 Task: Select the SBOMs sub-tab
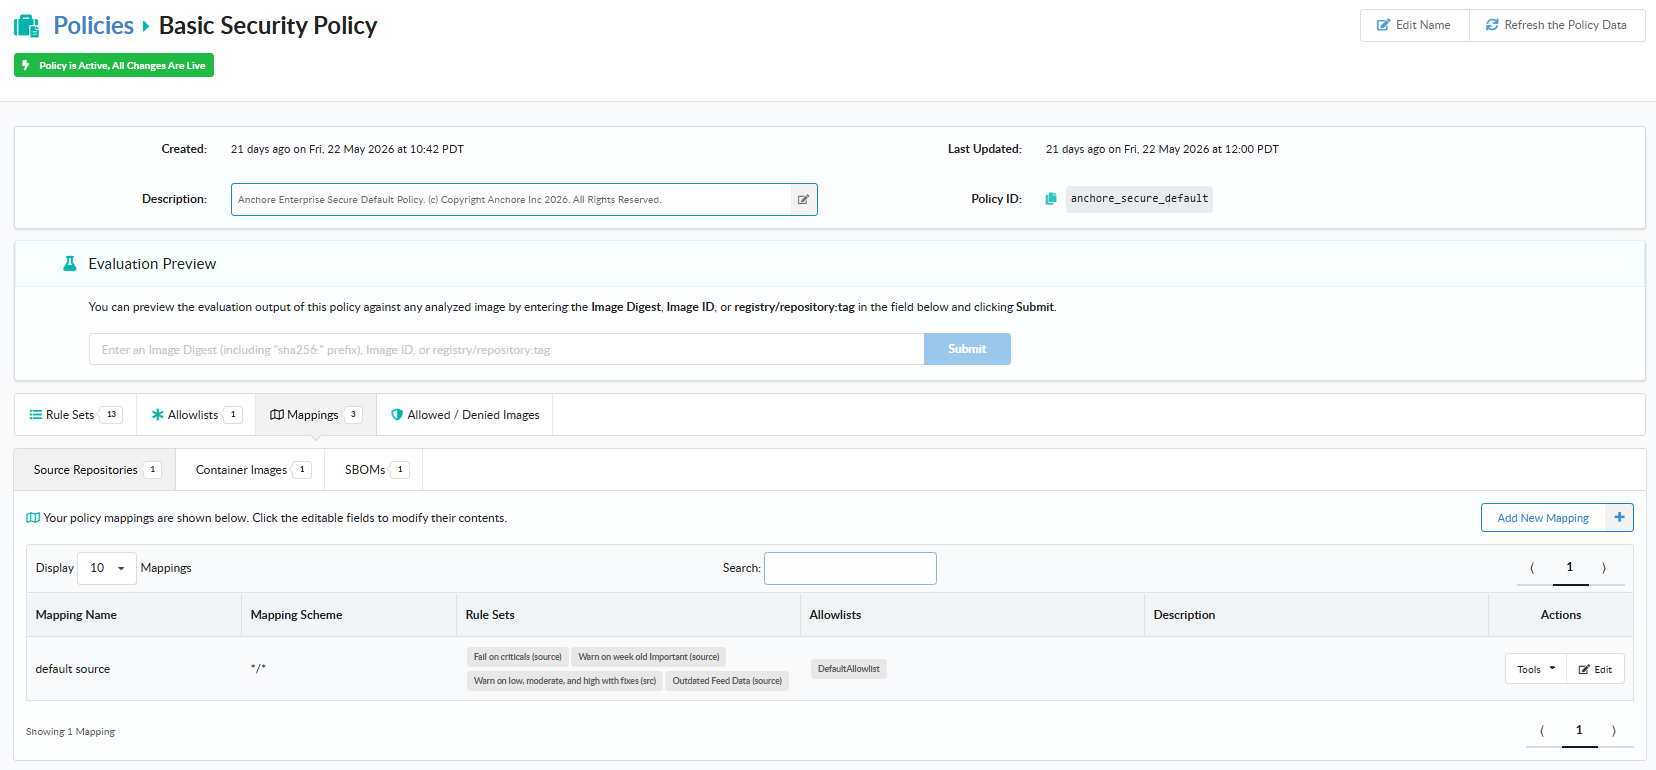point(374,470)
